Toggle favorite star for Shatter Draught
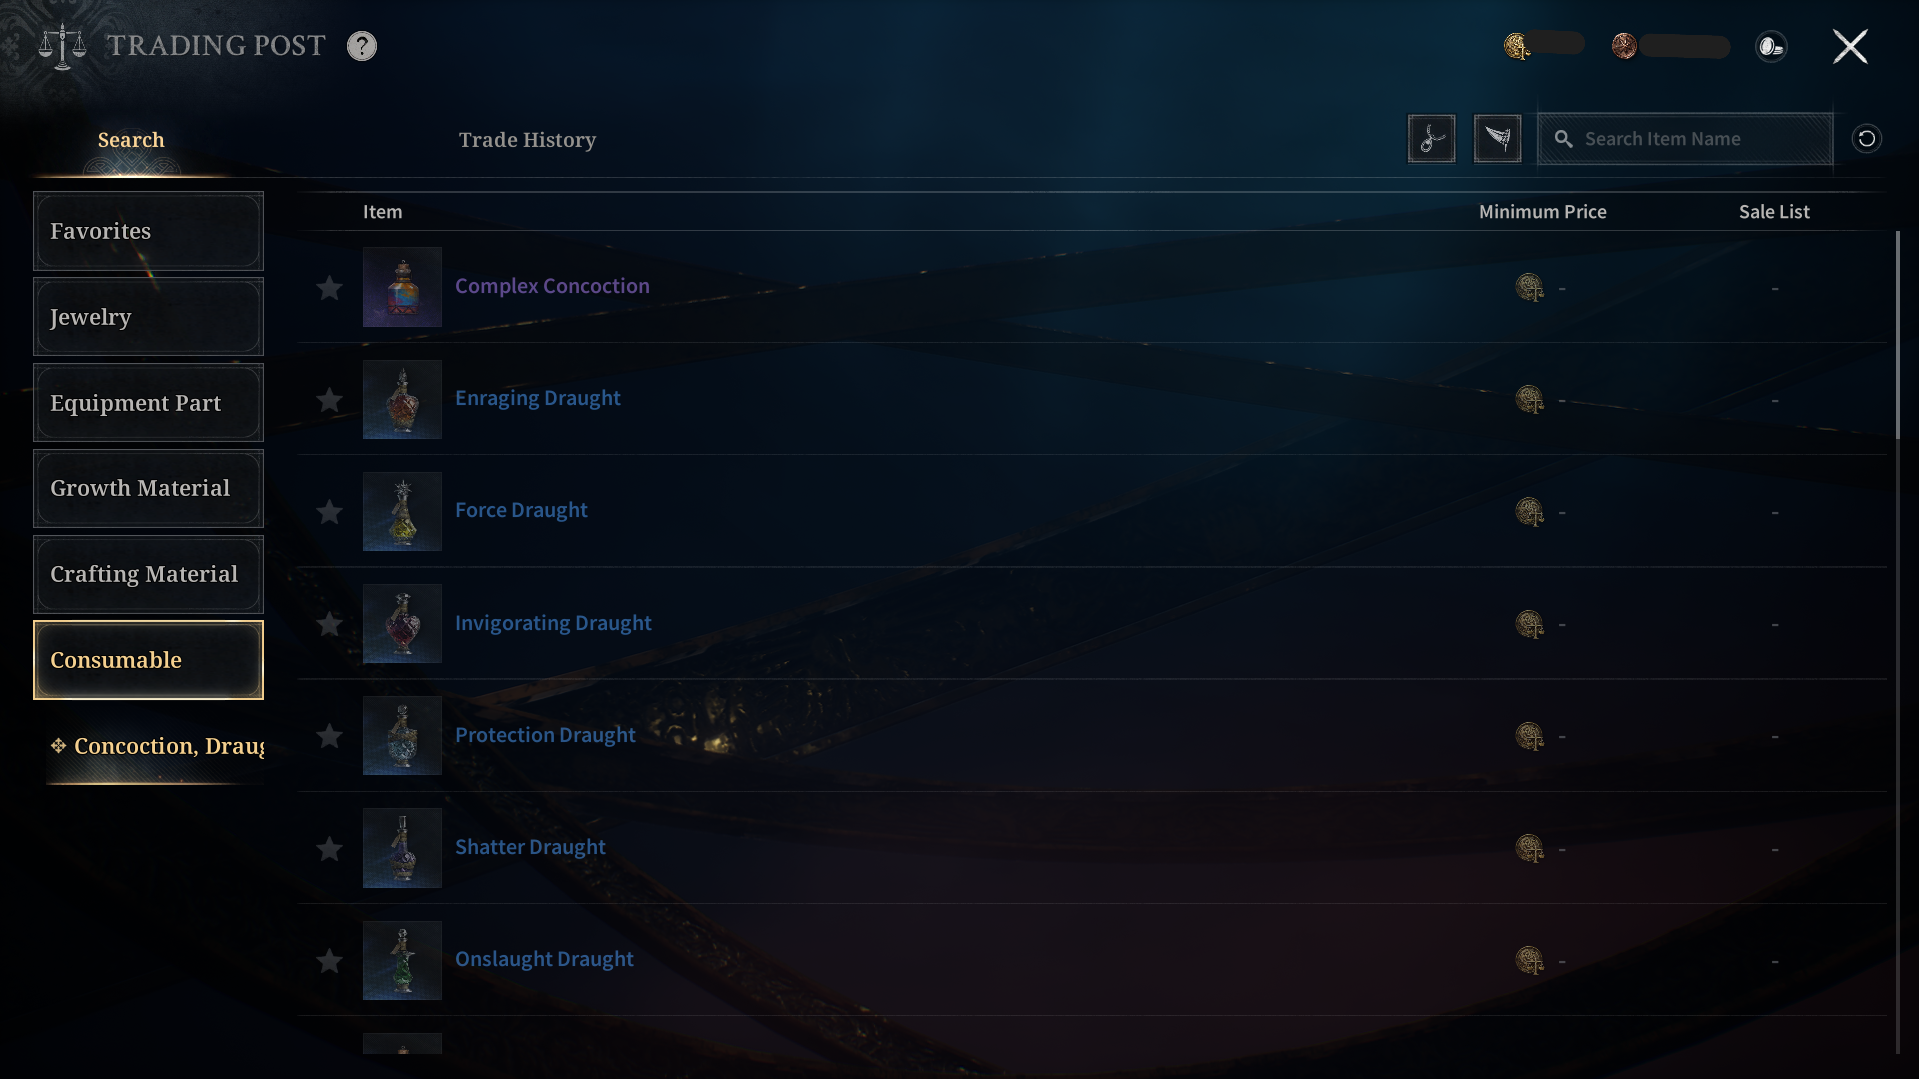Image resolution: width=1919 pixels, height=1079 pixels. point(329,849)
